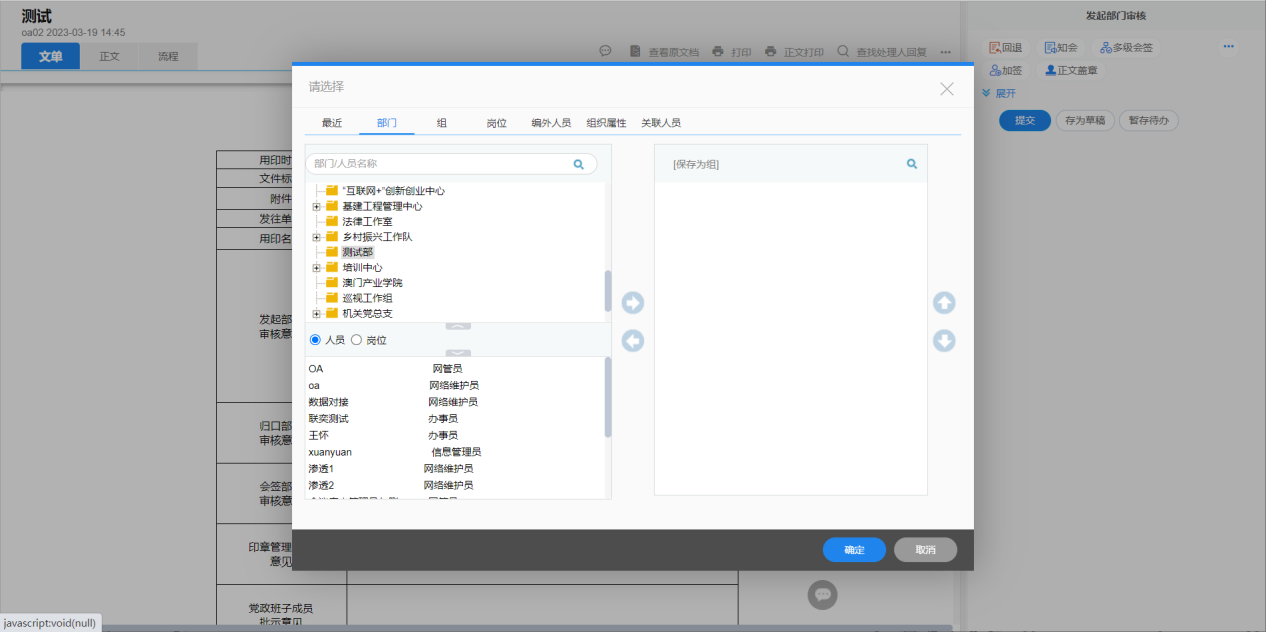The width and height of the screenshot is (1266, 632).
Task: Click the comment bubble icon in toolbar
Action: 605,51
